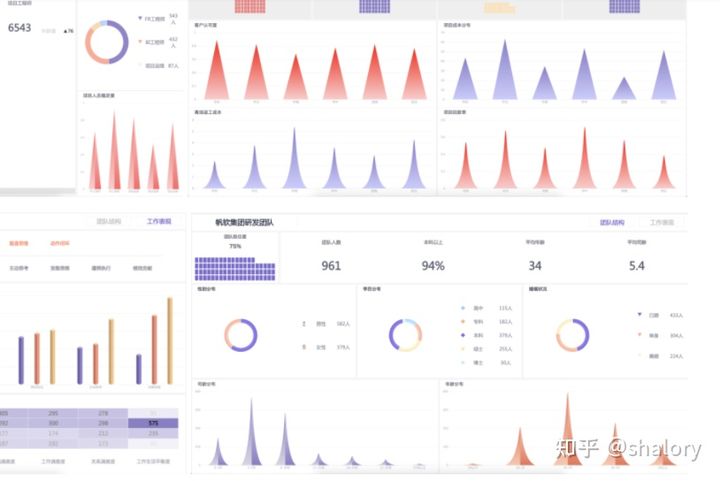This screenshot has height=481, width=720.
Task: Click the 961 team headcount figure
Action: coord(331,266)
